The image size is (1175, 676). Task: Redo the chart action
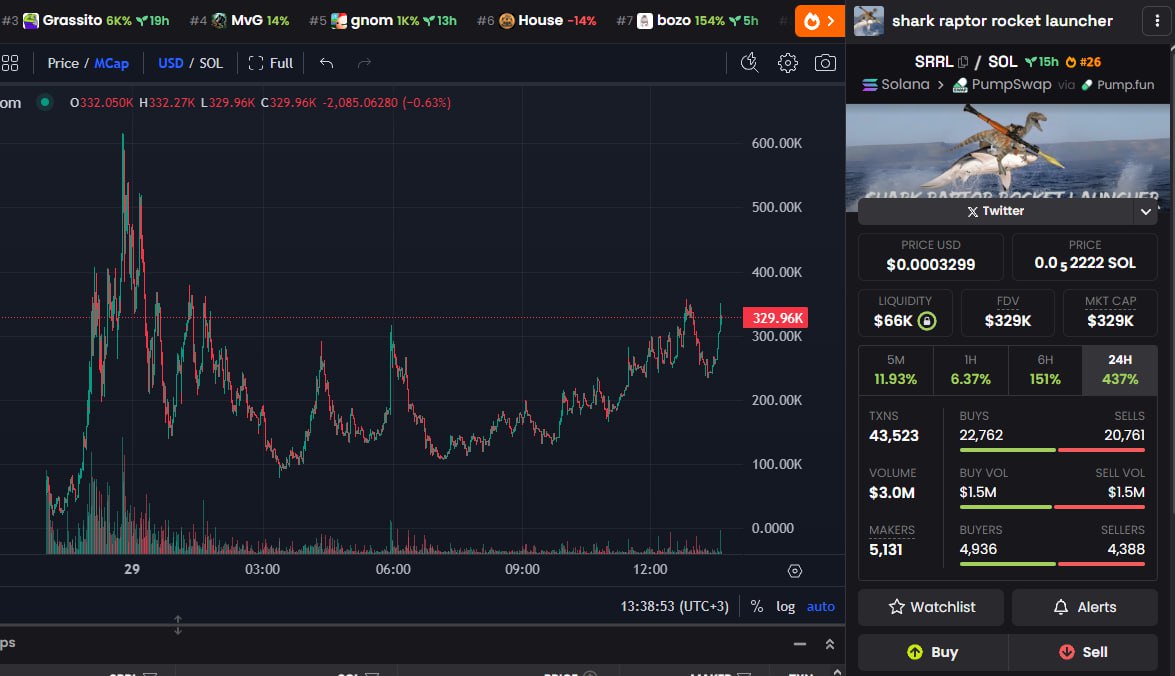click(x=364, y=63)
